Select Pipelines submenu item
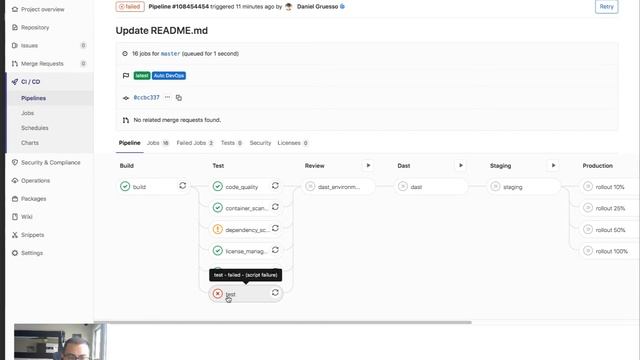This screenshot has width=640, height=360. pos(33,98)
